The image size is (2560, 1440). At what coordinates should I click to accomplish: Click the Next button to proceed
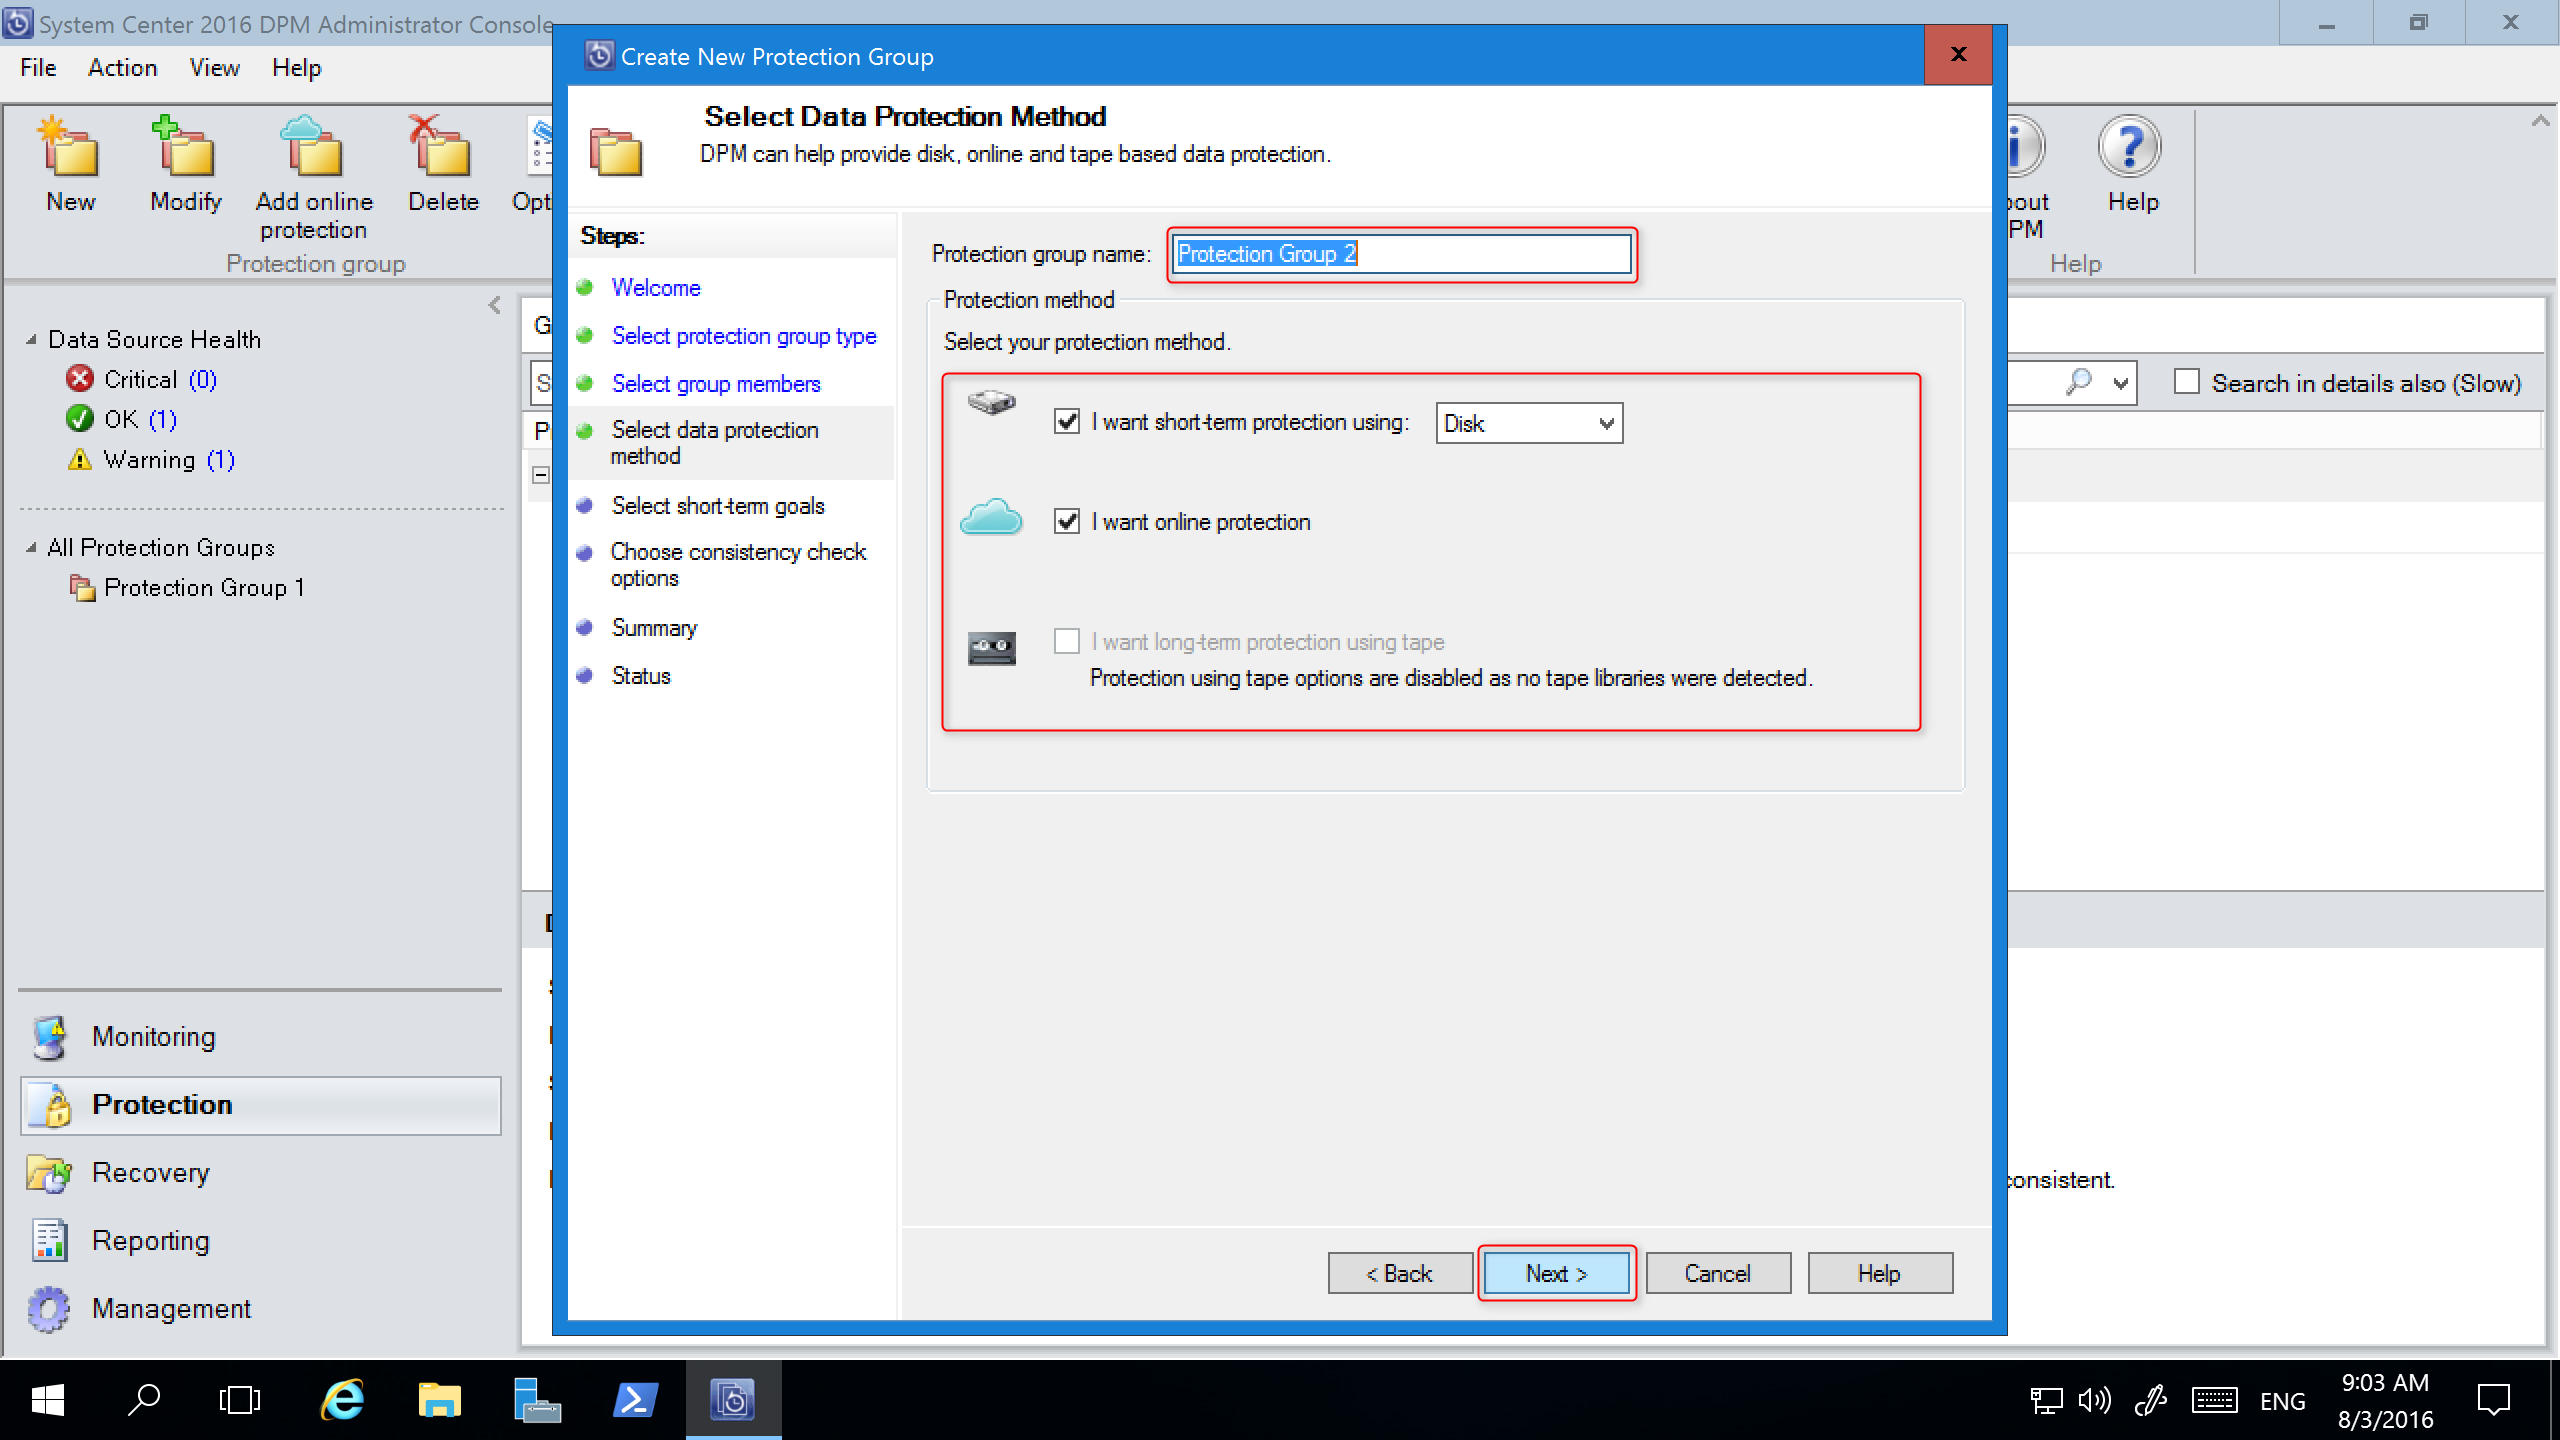pos(1554,1273)
